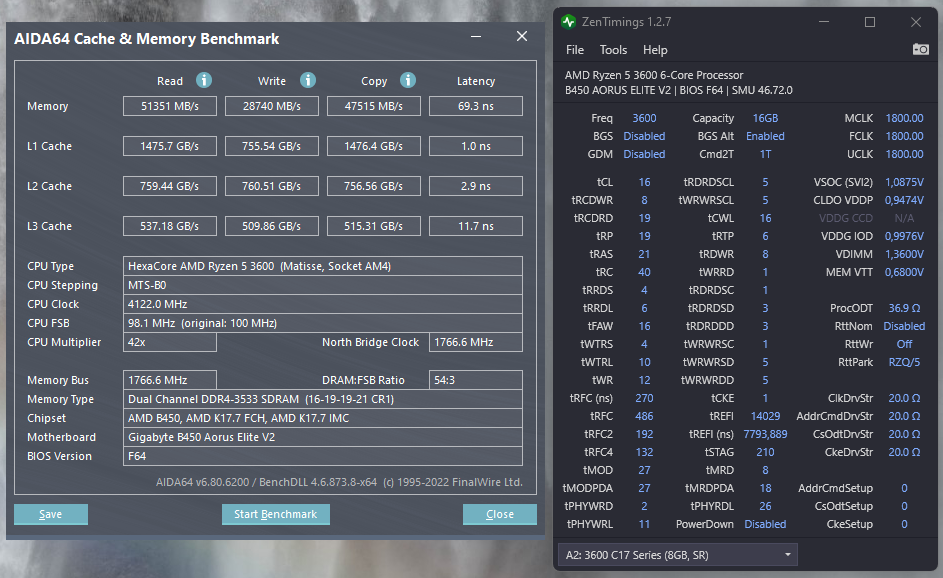Maximize the ZenTimings window
This screenshot has width=943, height=578.
pos(870,22)
